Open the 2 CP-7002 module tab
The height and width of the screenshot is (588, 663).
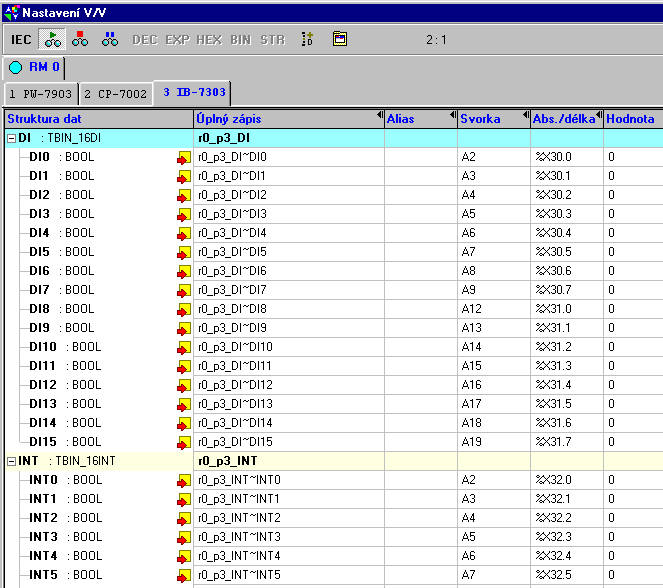[x=115, y=94]
